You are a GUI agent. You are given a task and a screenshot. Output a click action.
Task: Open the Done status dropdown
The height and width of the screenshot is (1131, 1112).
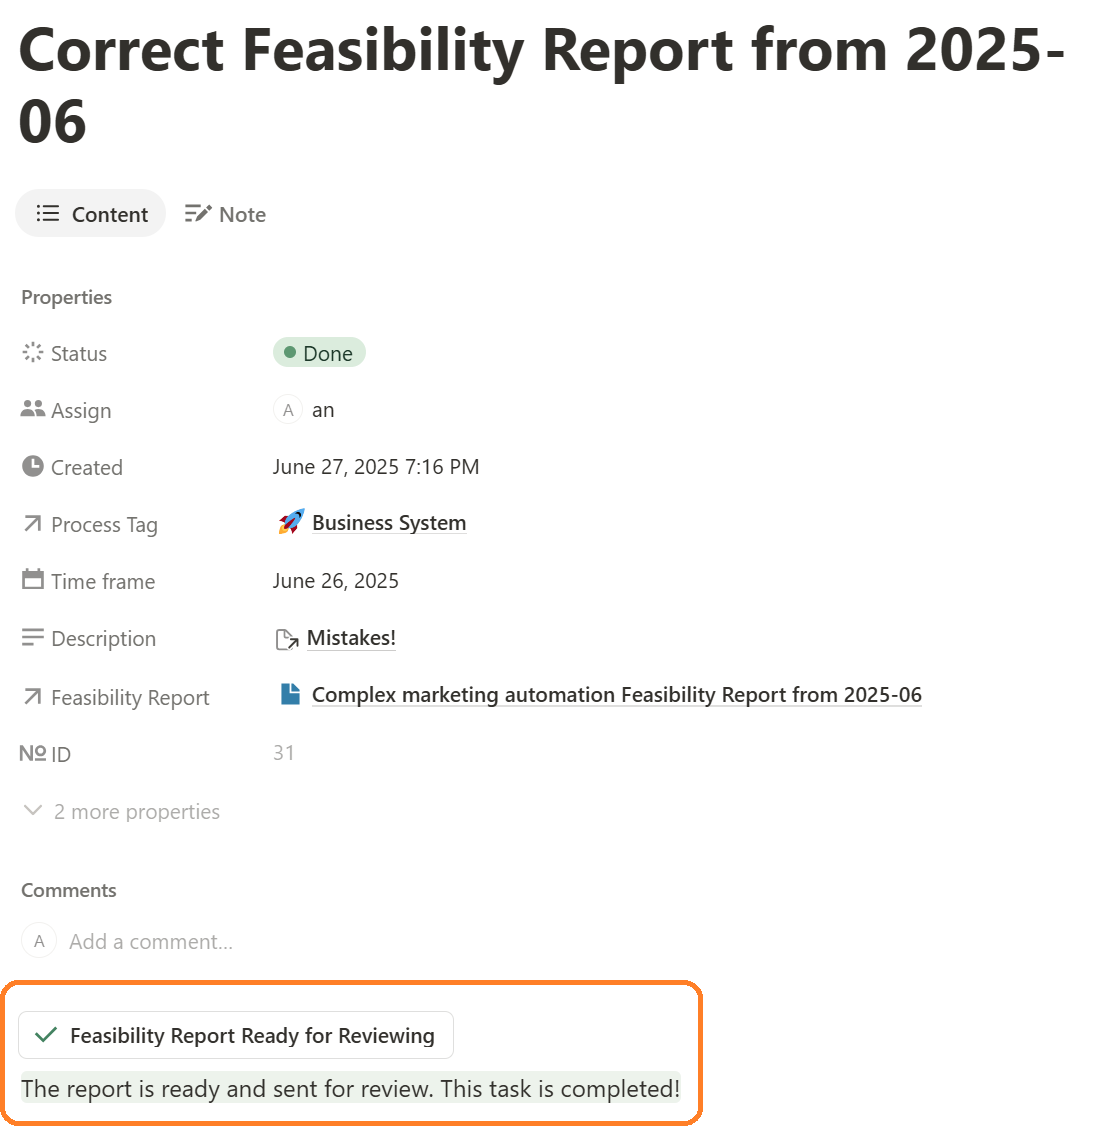click(319, 353)
